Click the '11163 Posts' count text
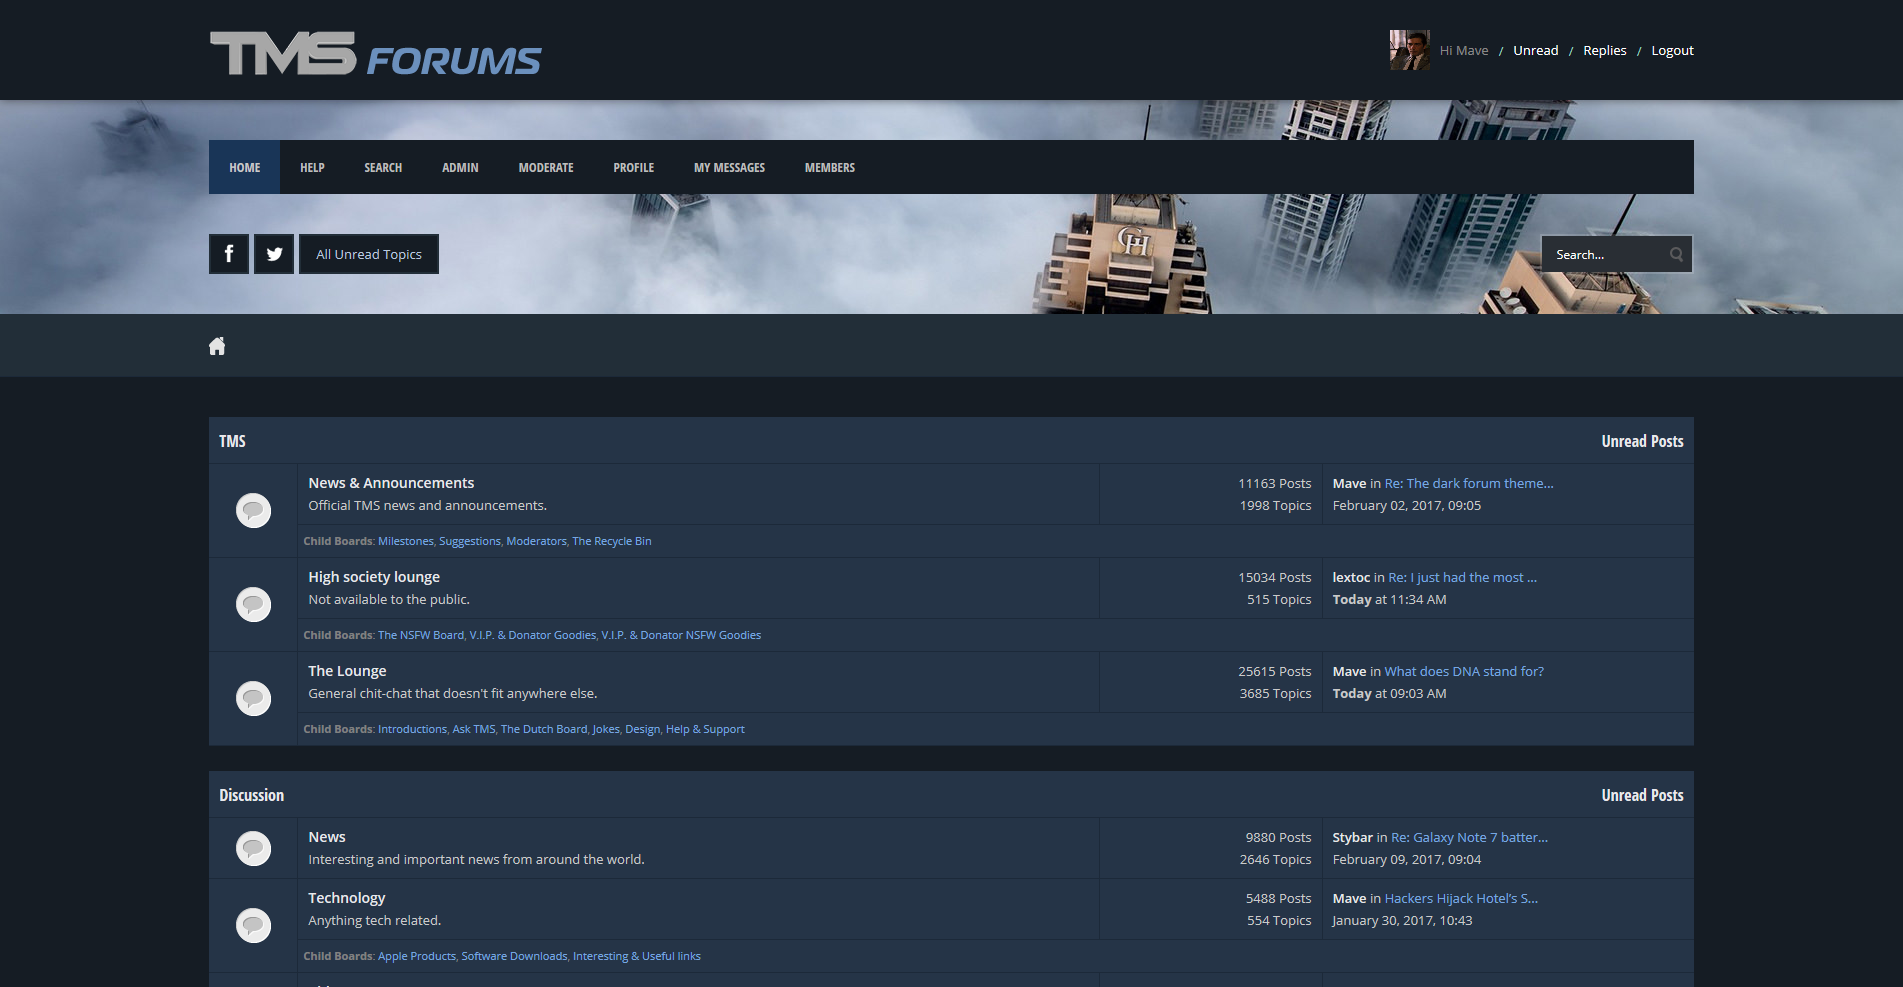The width and height of the screenshot is (1903, 987). (1274, 483)
